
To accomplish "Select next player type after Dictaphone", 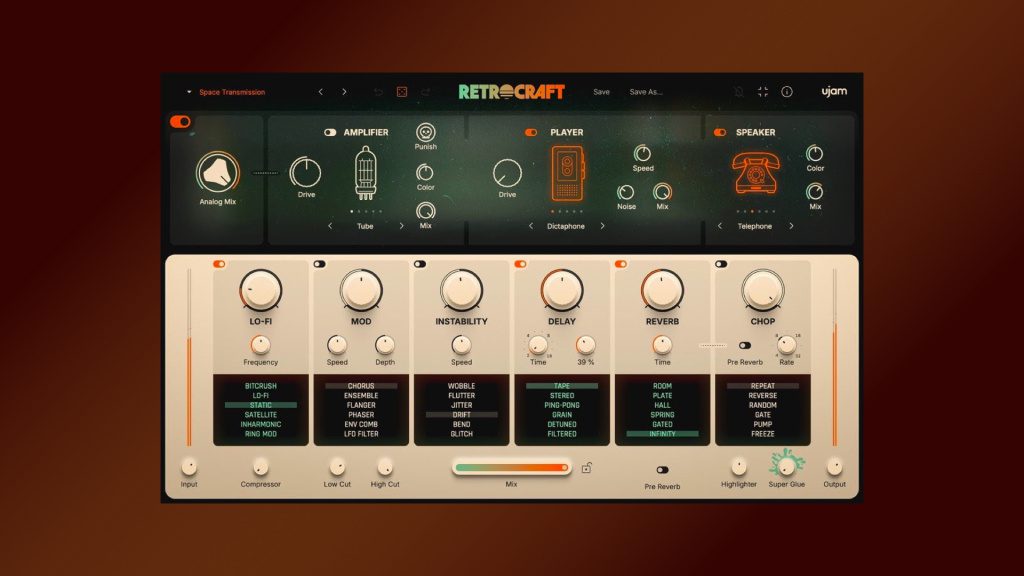I will point(602,226).
